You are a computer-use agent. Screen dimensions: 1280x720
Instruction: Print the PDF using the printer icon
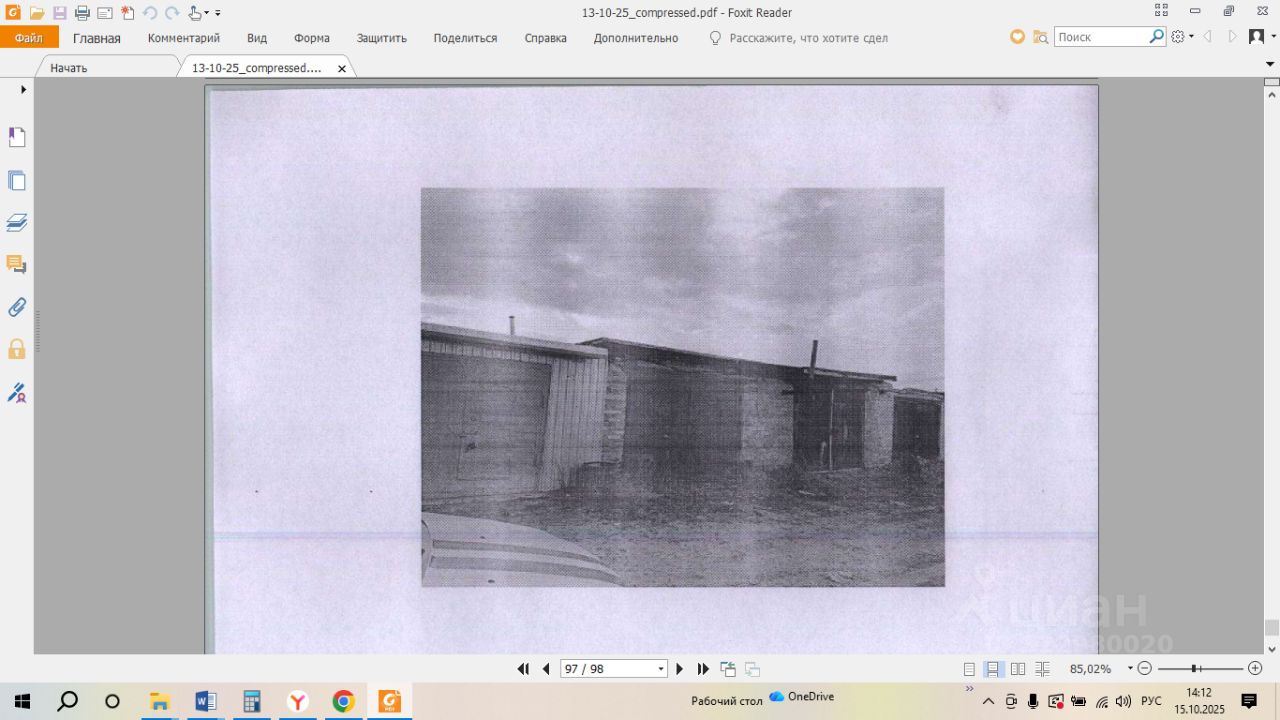click(x=82, y=13)
